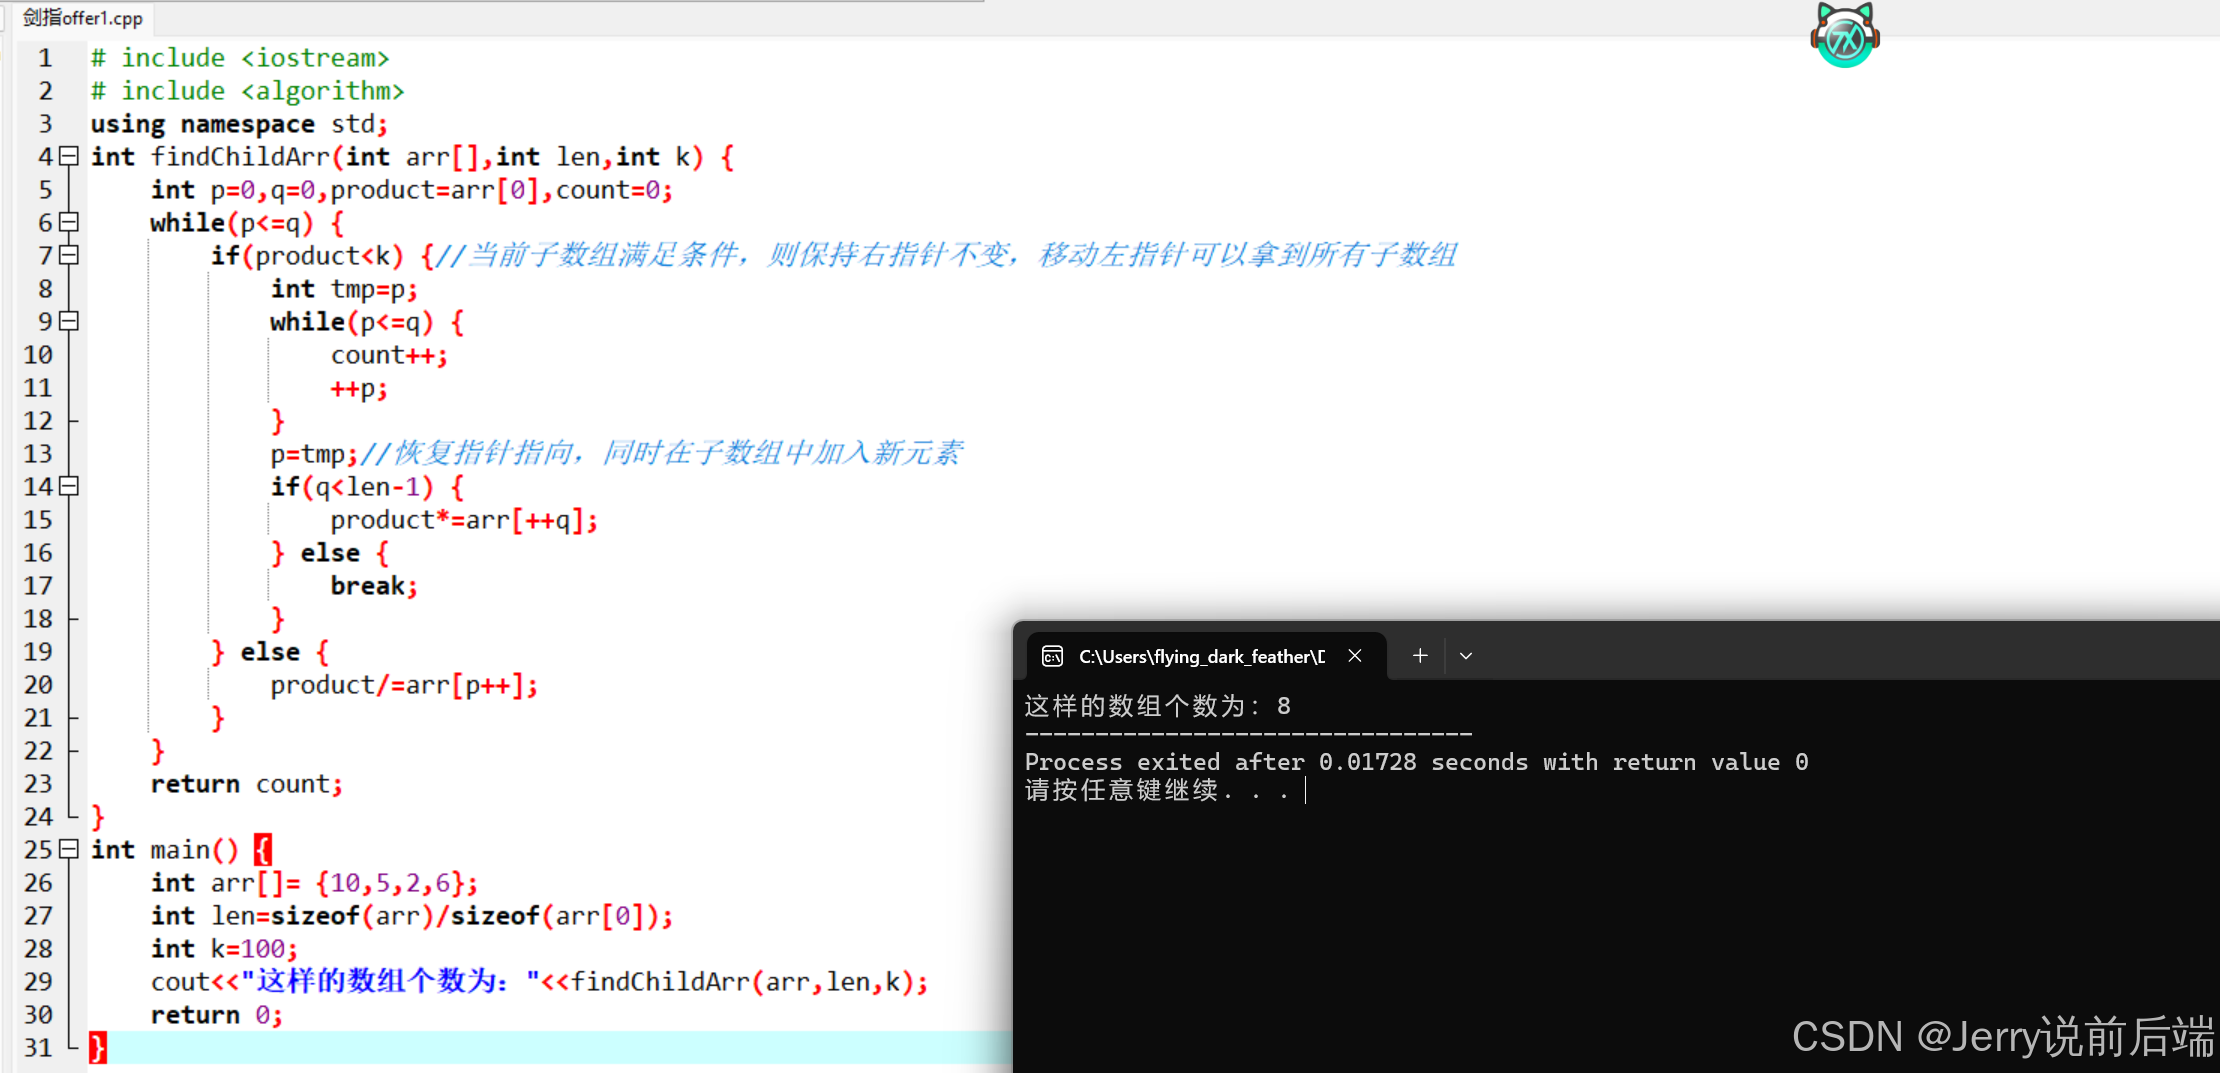Place cursor on '# include <algorithm>' line
Screen dimensions: 2220x1073
point(247,91)
